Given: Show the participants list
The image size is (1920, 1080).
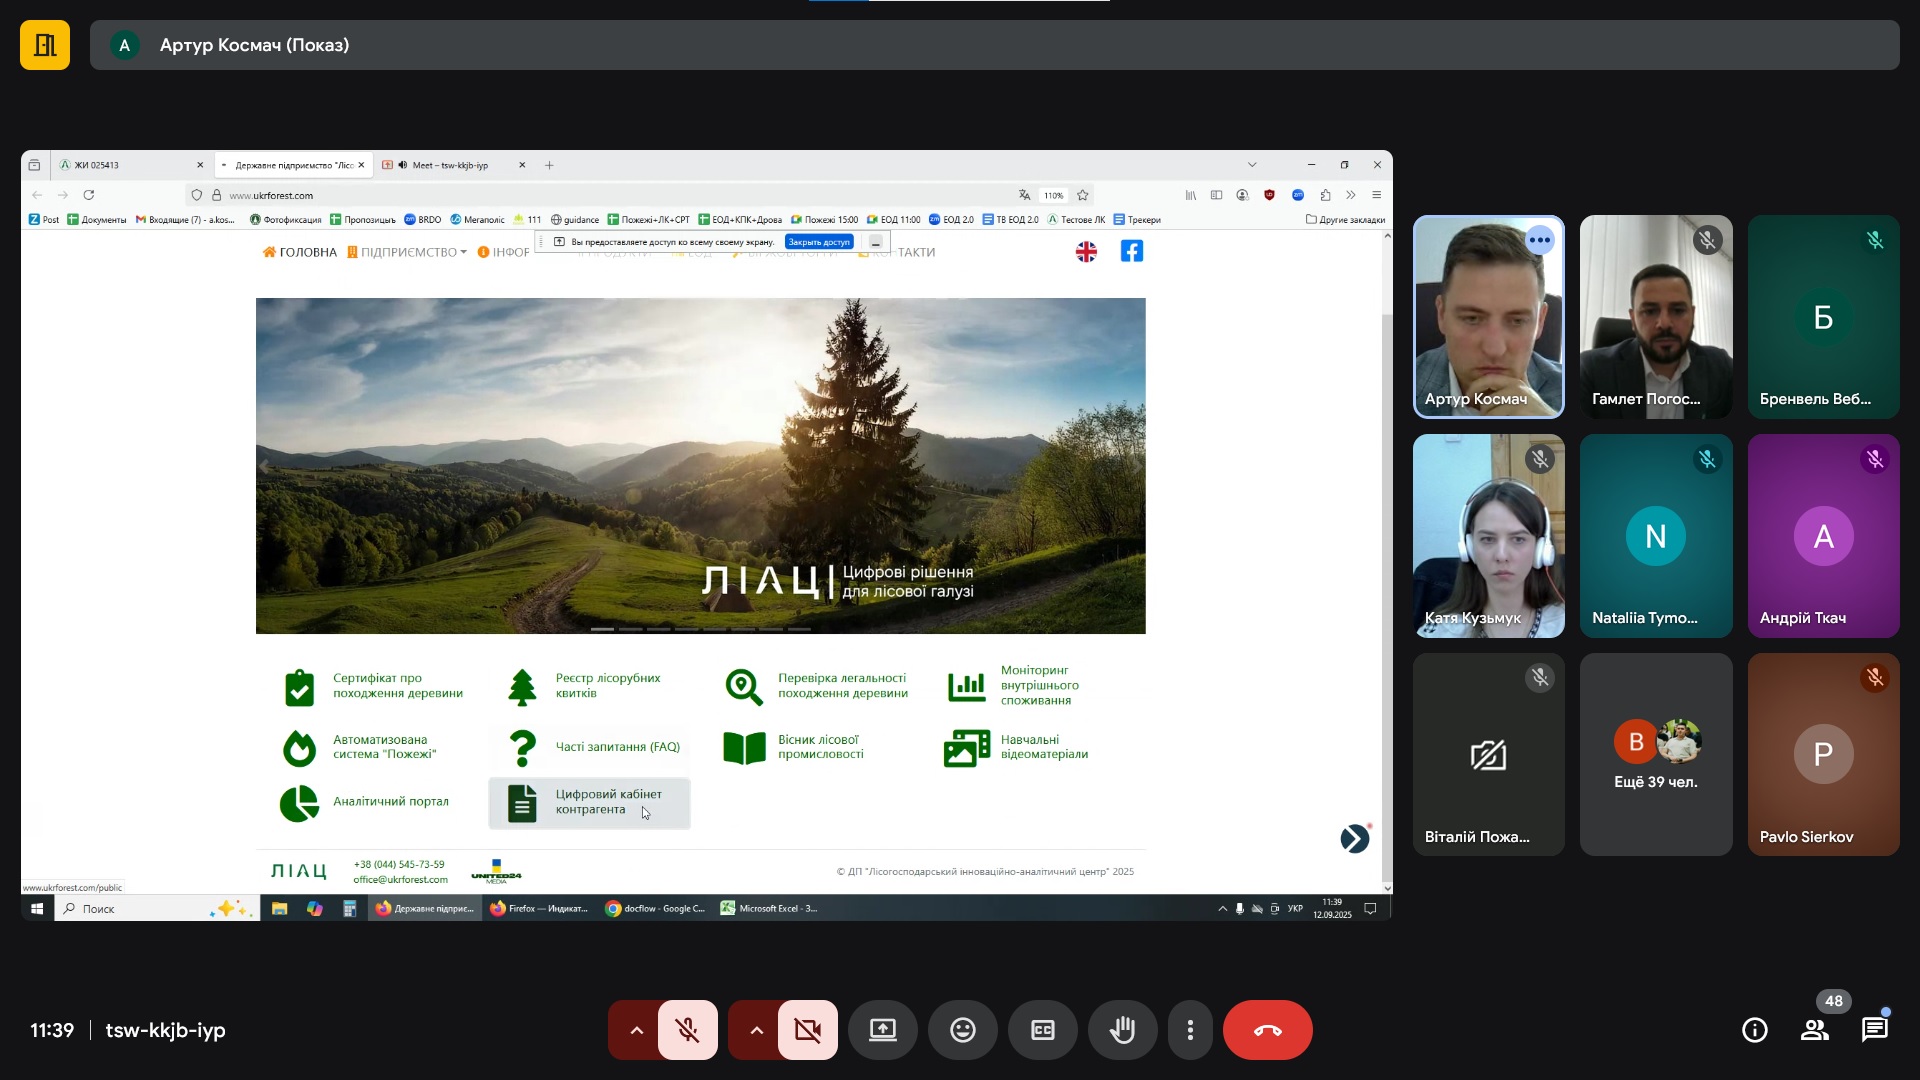Looking at the screenshot, I should tap(1814, 1030).
